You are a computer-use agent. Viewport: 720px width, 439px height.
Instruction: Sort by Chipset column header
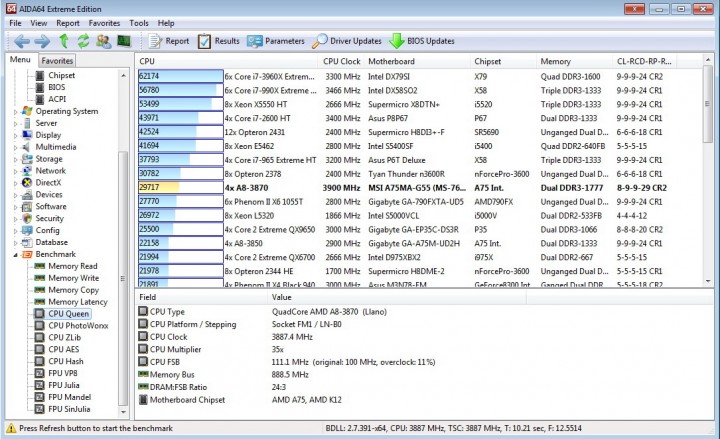tap(503, 61)
